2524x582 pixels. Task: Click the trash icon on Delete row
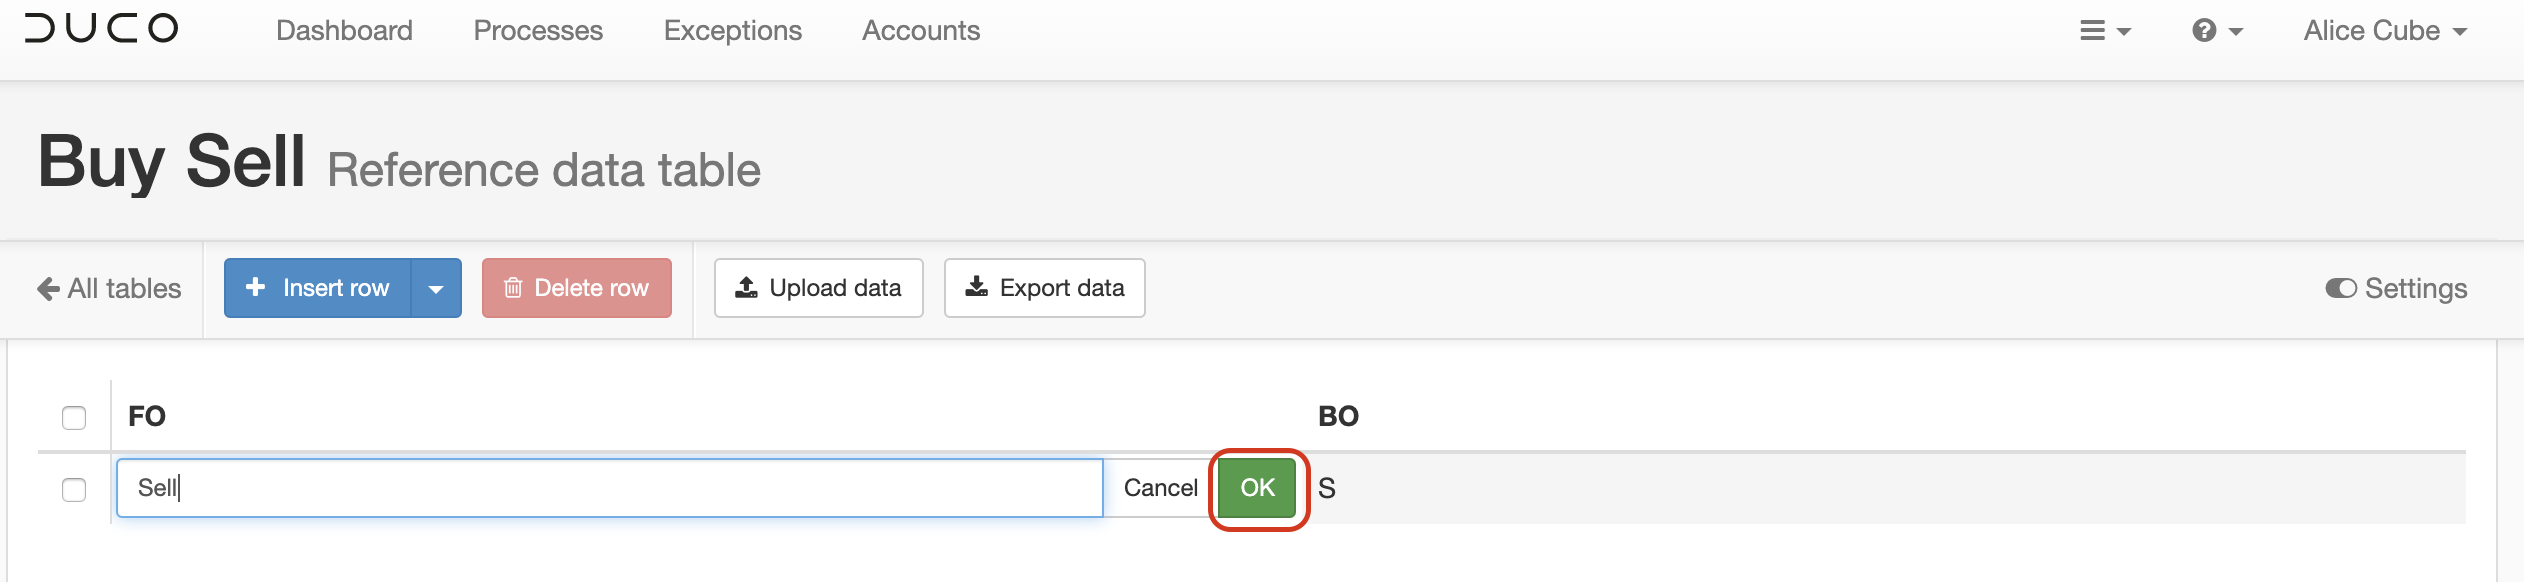point(513,288)
